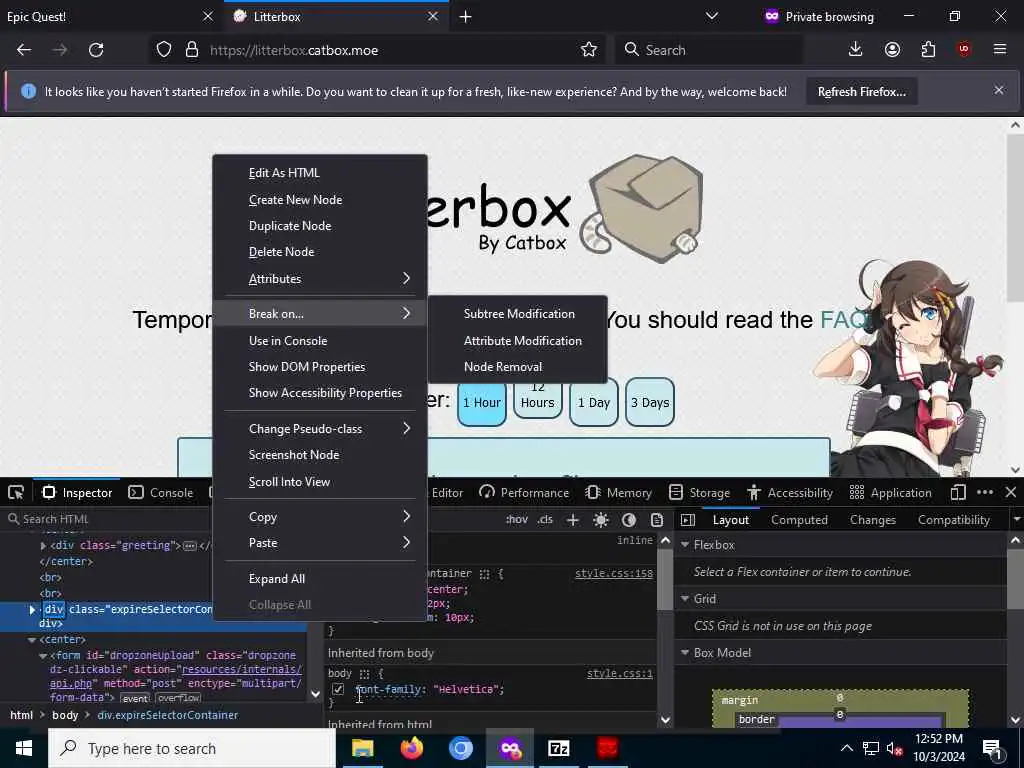Expand the div.expireSelectorContainer node
The image size is (1024, 768).
pyautogui.click(x=32, y=609)
